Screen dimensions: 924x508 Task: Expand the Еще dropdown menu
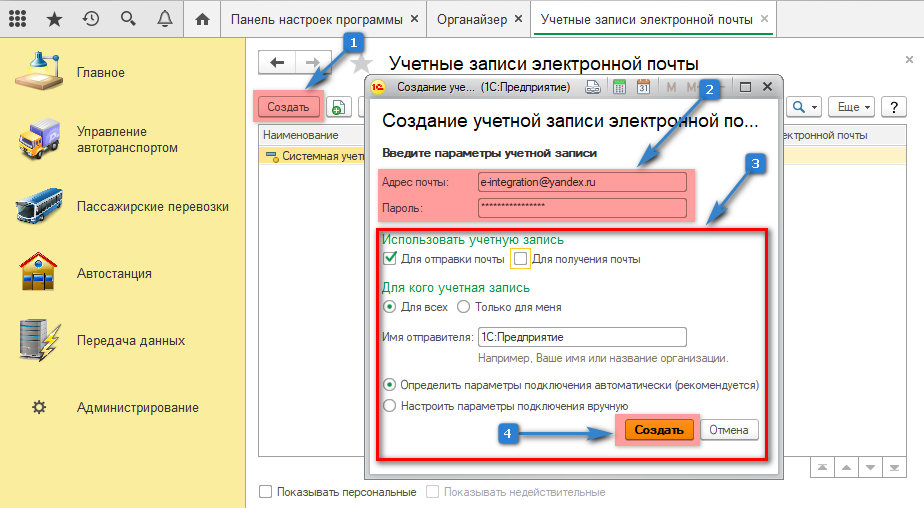coord(853,106)
